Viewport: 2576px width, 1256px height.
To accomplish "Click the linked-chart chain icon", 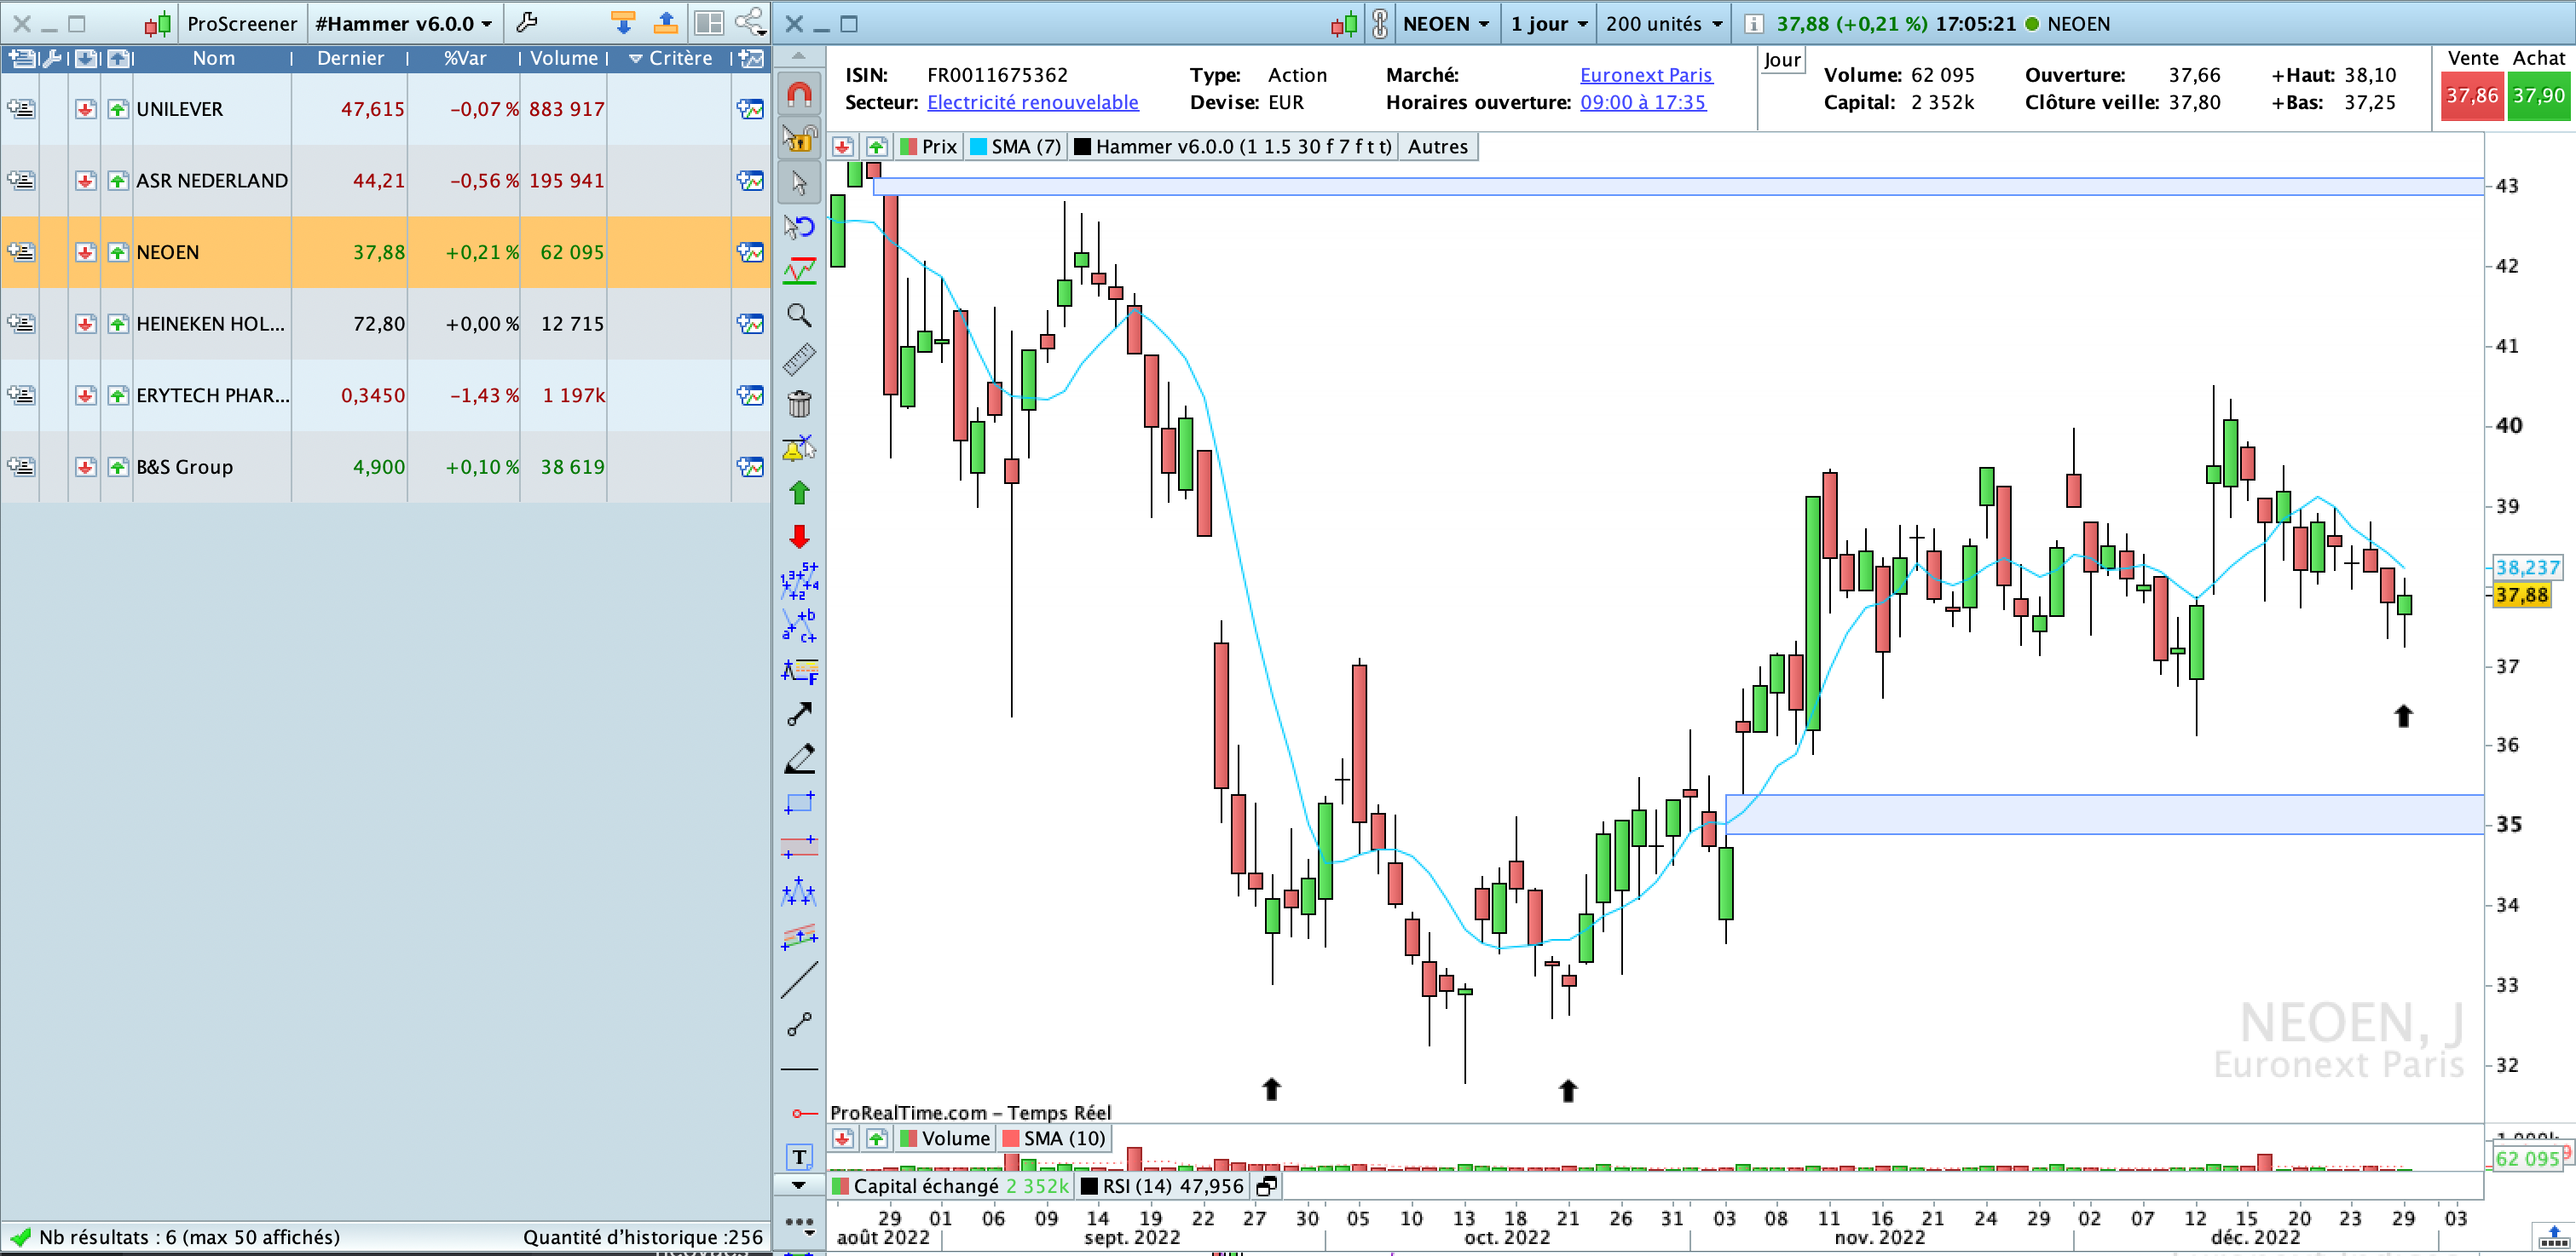I will (1380, 23).
